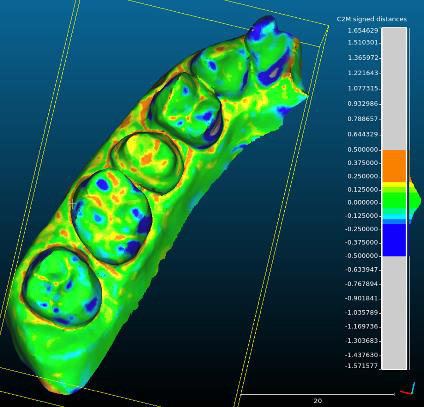
Task: Click the -1.571577 minimum scale label
Action: pos(362,366)
